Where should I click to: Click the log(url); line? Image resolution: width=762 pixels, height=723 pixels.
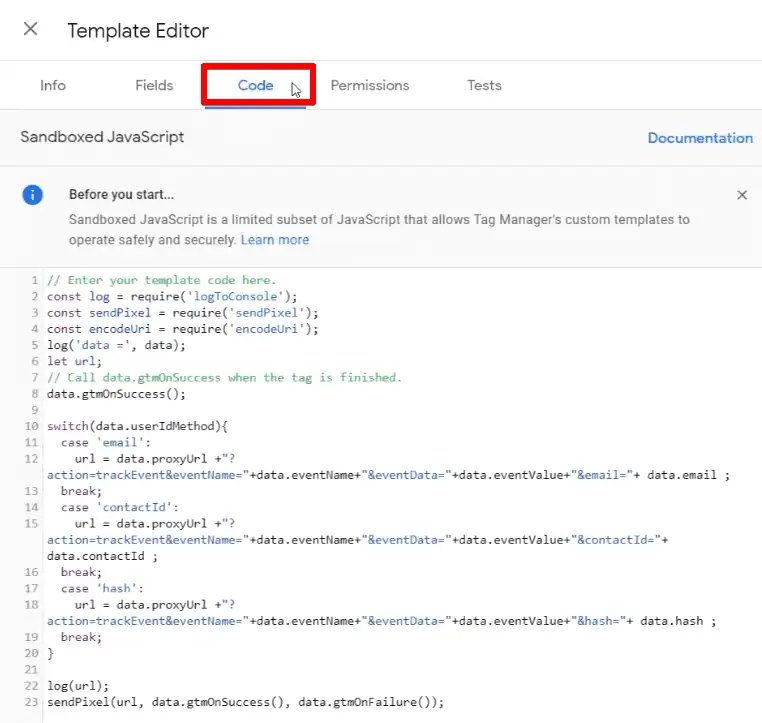pos(78,686)
